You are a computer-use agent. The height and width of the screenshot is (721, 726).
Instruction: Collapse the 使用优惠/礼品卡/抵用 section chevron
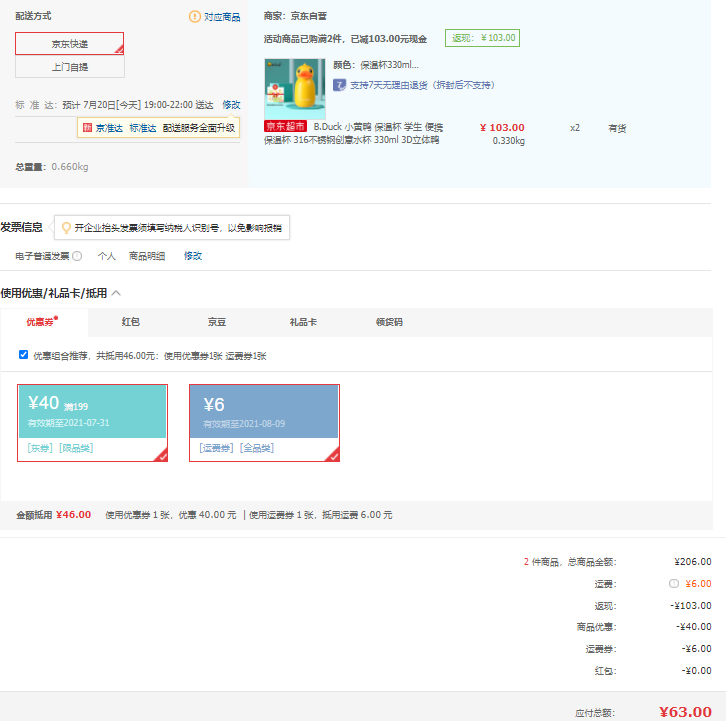point(116,293)
